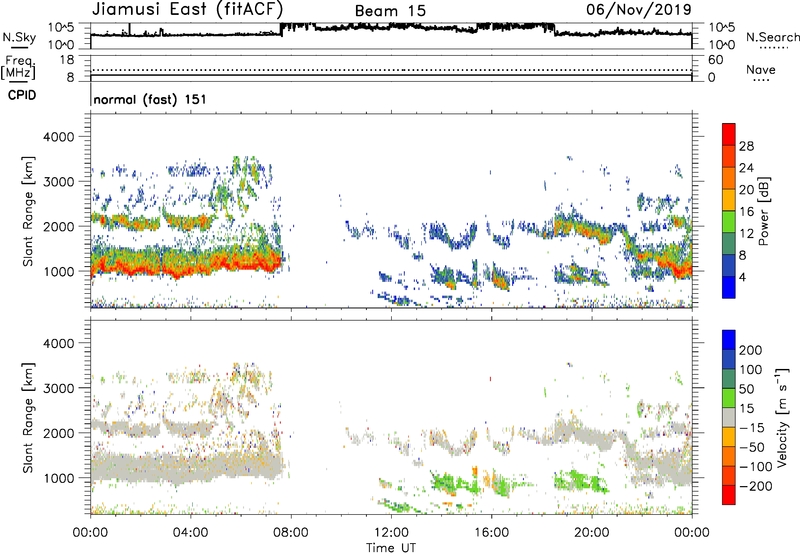Click the 'Nave' legend label
800x554 pixels.
coord(761,69)
